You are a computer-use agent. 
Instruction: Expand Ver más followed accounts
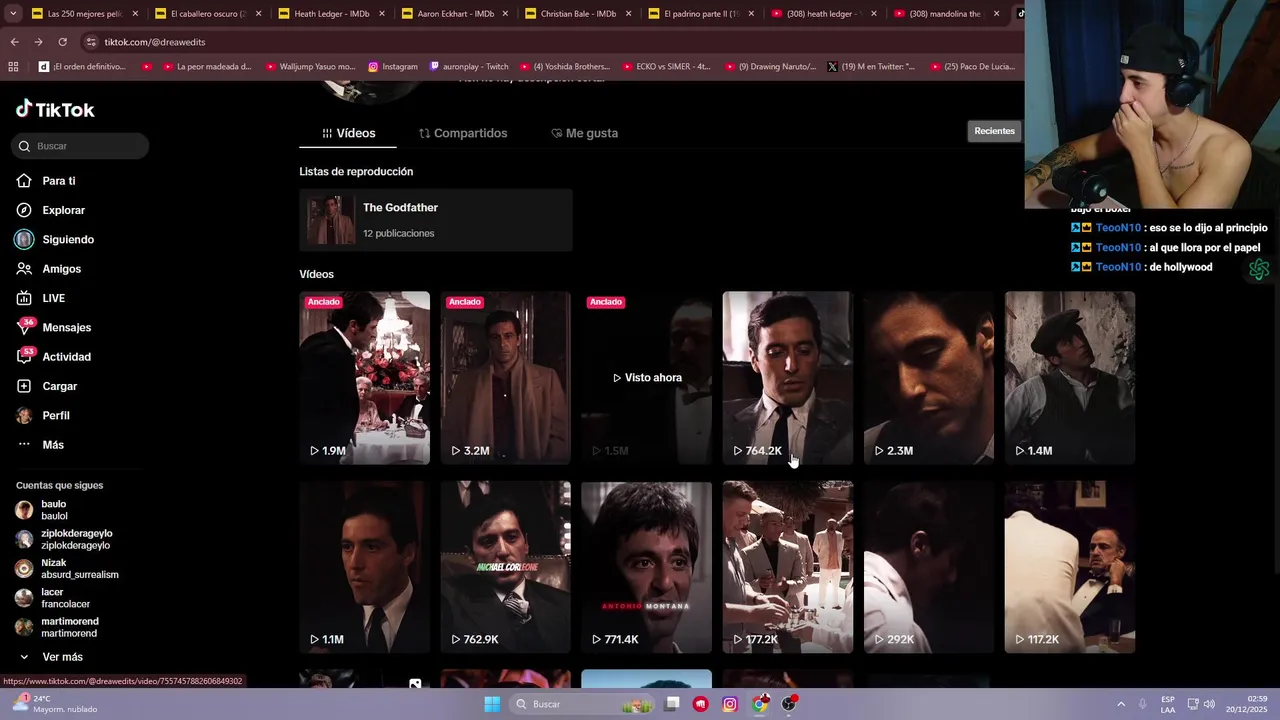(x=62, y=657)
